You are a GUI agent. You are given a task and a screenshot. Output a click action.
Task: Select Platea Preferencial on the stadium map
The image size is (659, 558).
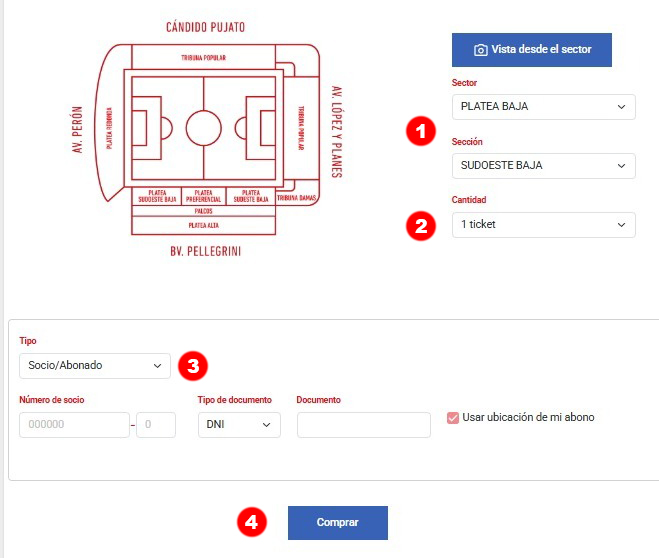(203, 196)
